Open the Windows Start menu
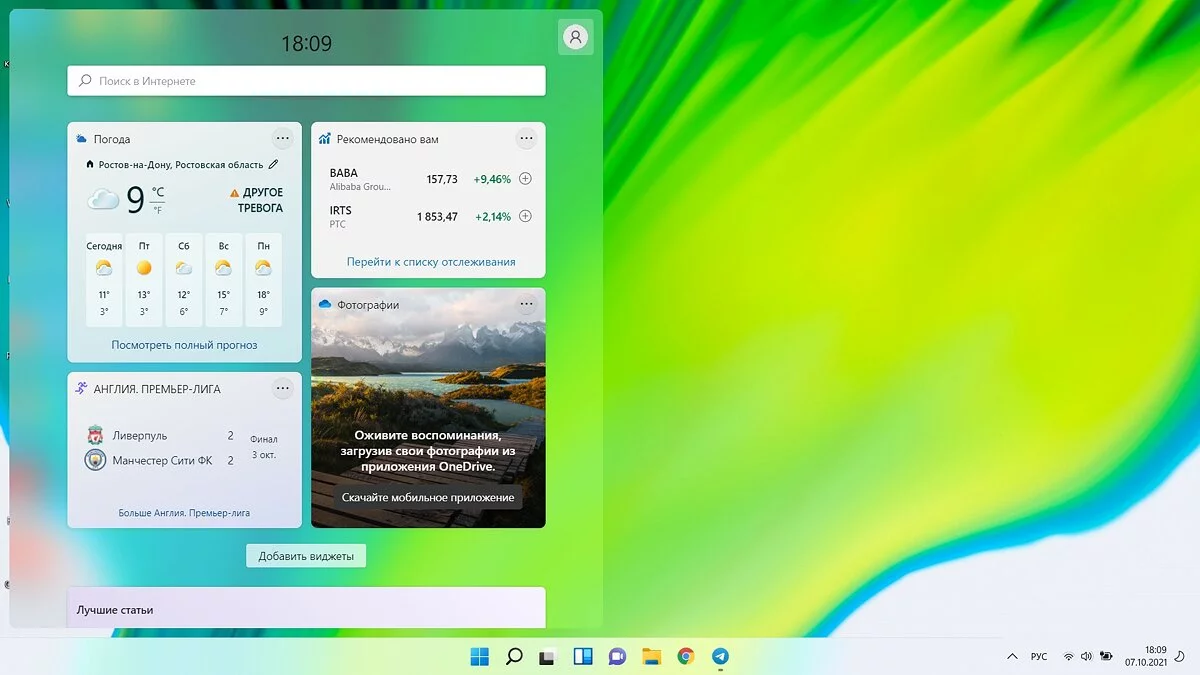The height and width of the screenshot is (675, 1200). point(480,656)
